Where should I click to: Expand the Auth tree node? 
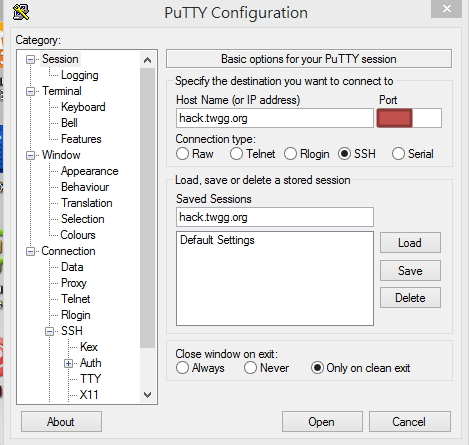[x=68, y=364]
